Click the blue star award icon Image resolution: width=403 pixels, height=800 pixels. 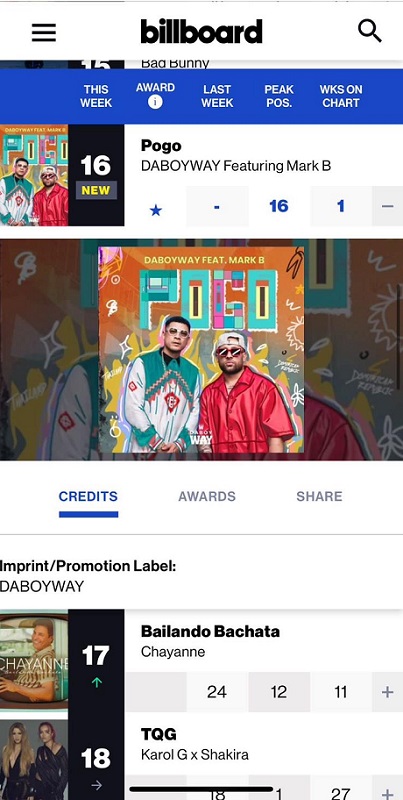(x=156, y=210)
